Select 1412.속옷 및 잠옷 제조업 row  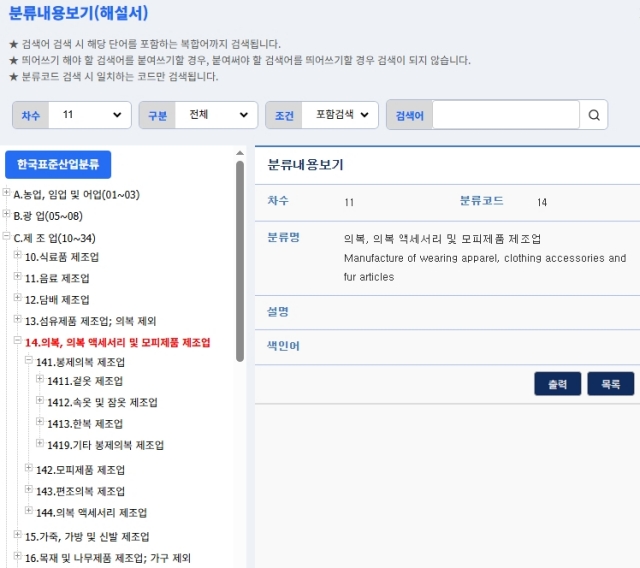click(x=102, y=403)
